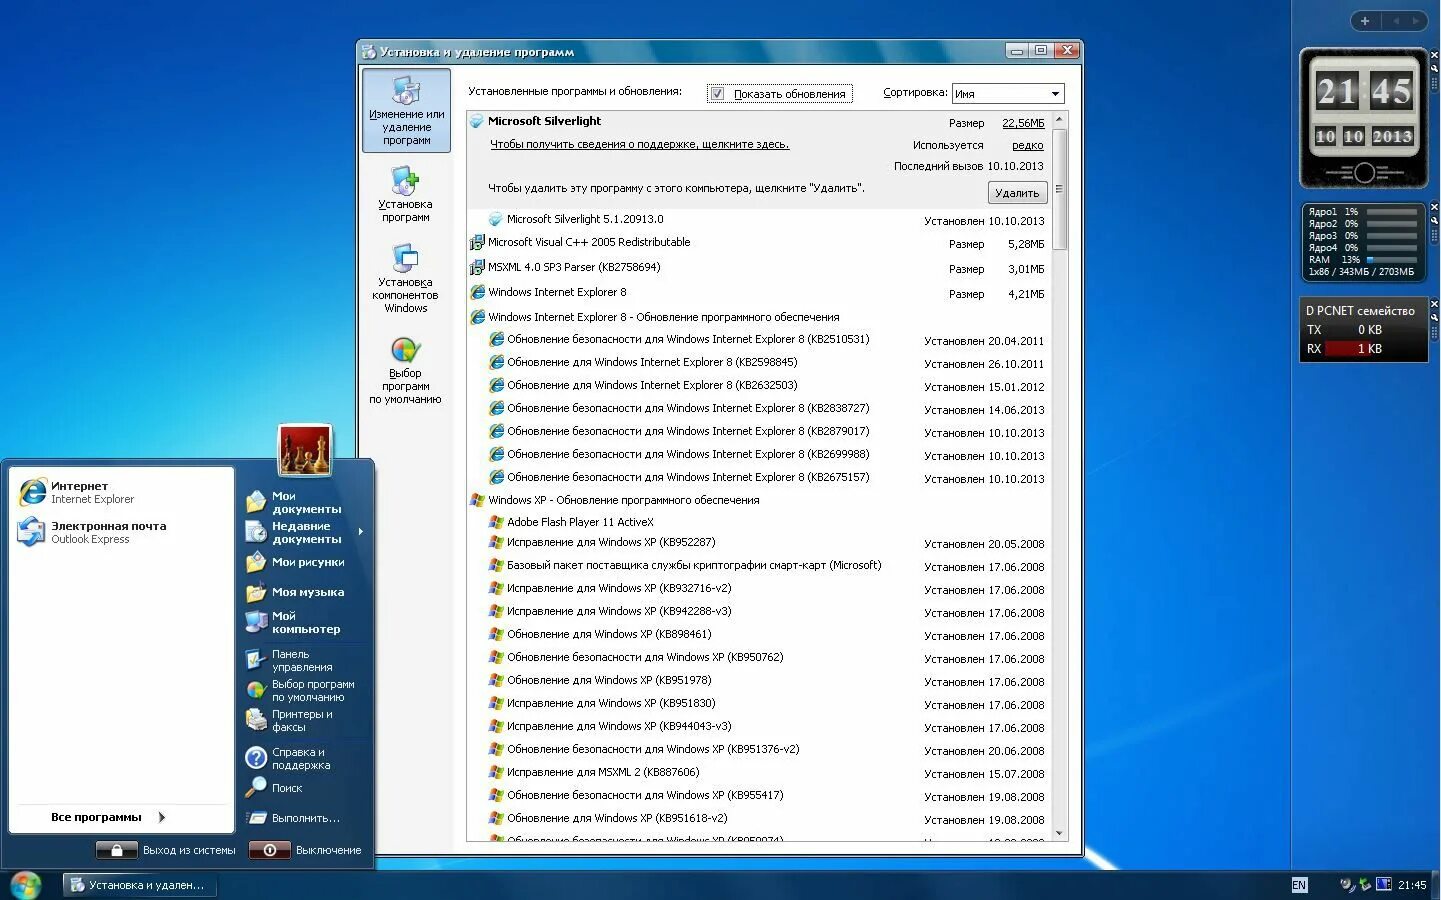This screenshot has height=900, width=1441.
Task: Click the MSXML 4.0 SP3 Parser icon
Action: [x=477, y=268]
